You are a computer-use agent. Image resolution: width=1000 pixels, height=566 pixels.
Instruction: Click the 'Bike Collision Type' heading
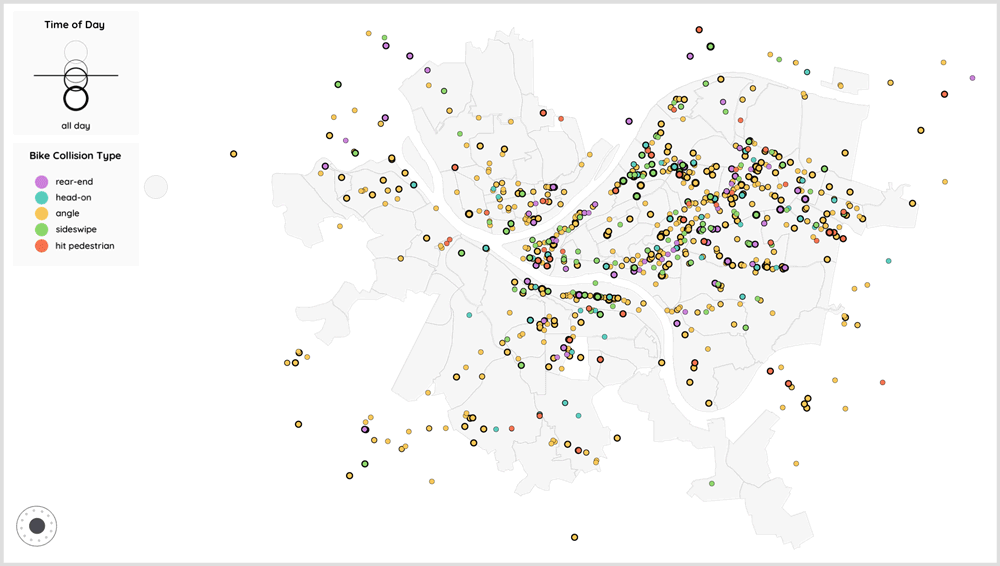click(75, 156)
